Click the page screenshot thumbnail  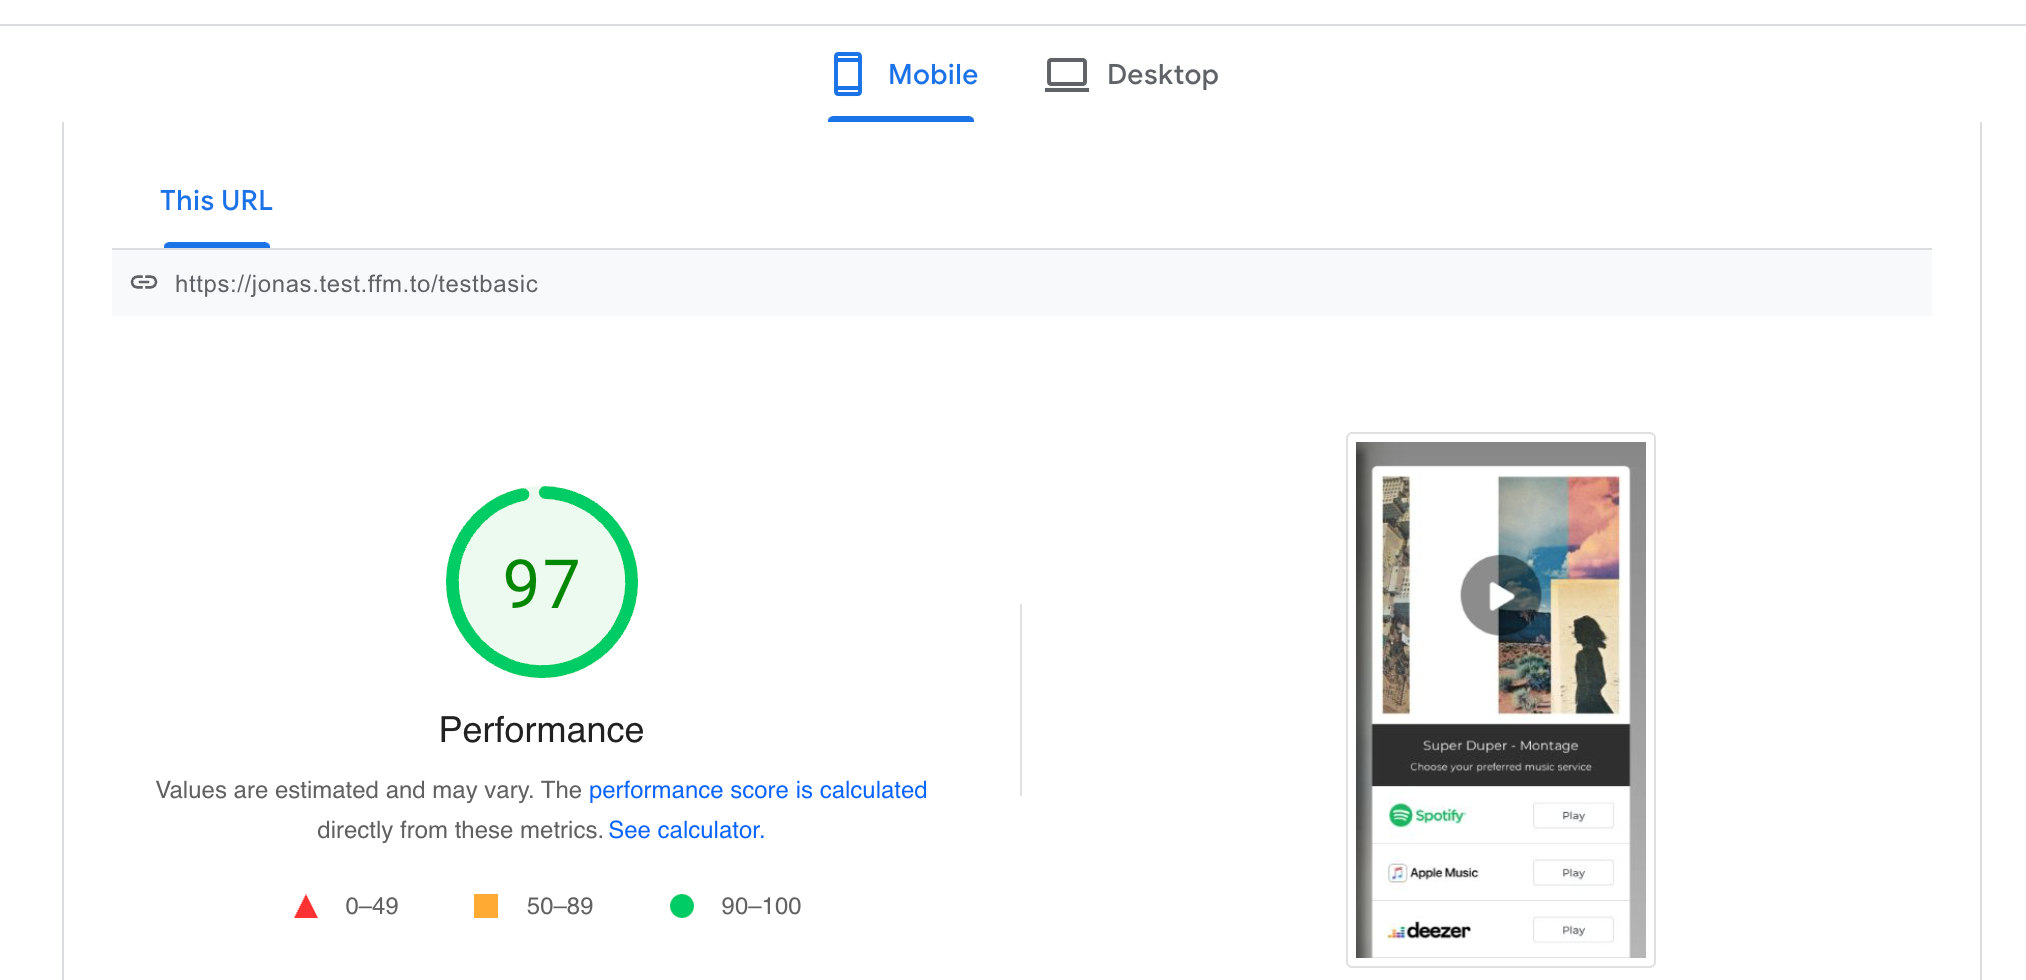click(1500, 700)
